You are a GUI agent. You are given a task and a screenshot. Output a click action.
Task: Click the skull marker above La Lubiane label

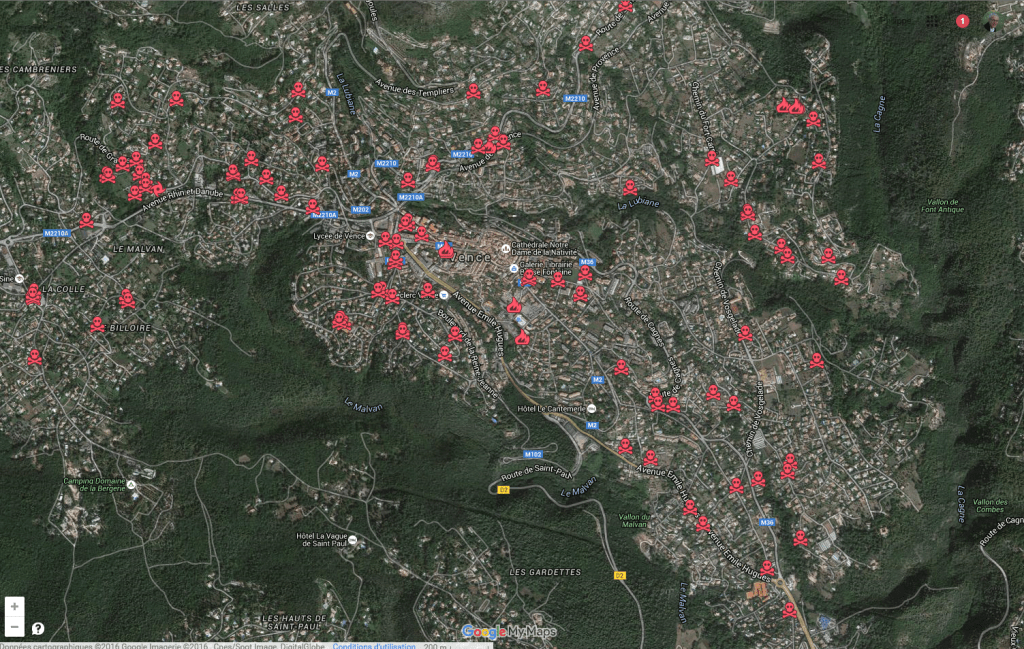630,187
